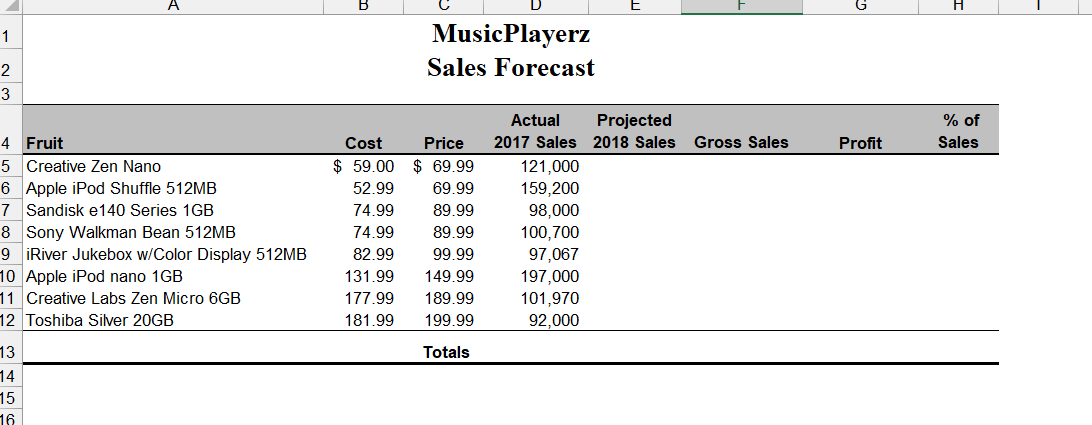Viewport: 1092px width, 425px height.
Task: Select the Profit header cell
Action: click(861, 130)
